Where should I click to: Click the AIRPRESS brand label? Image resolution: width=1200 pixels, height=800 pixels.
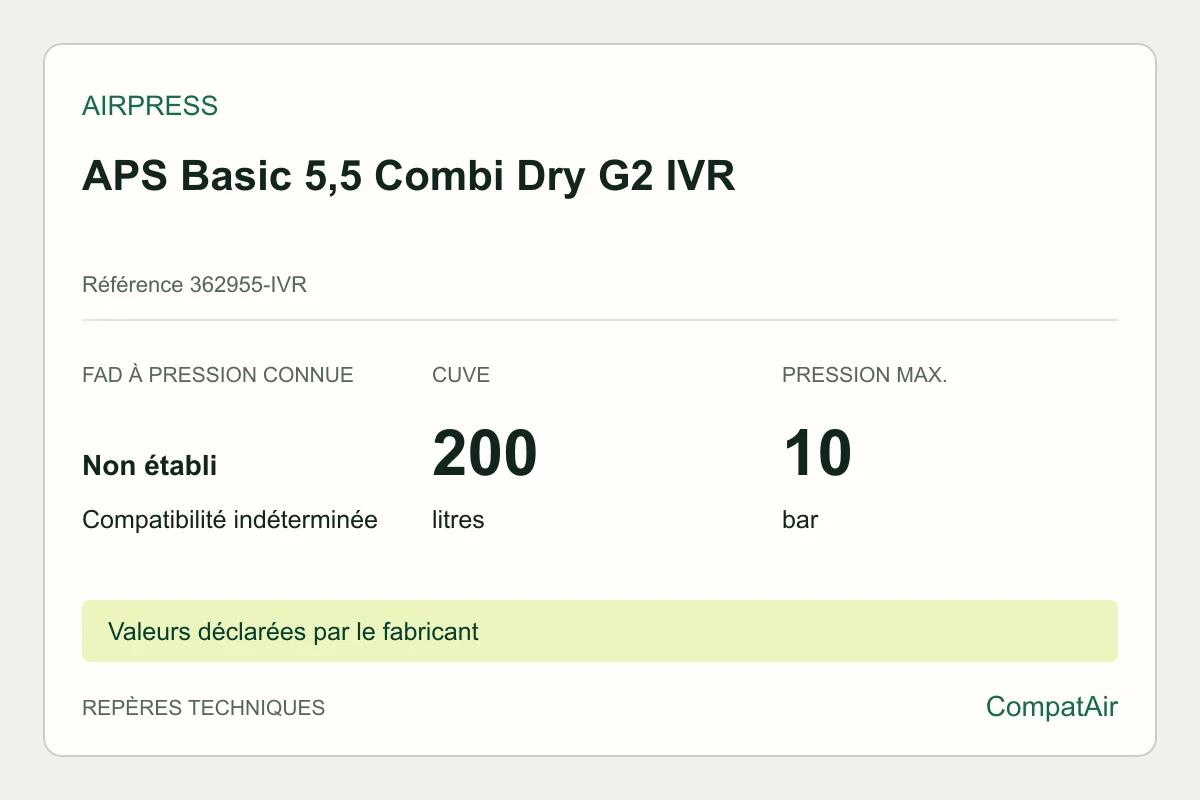pos(150,106)
